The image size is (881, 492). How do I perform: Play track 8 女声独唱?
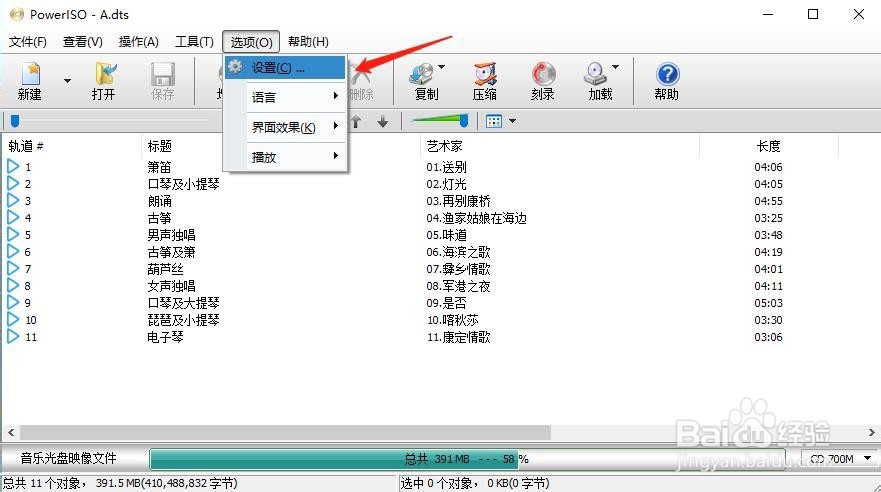tap(13, 285)
